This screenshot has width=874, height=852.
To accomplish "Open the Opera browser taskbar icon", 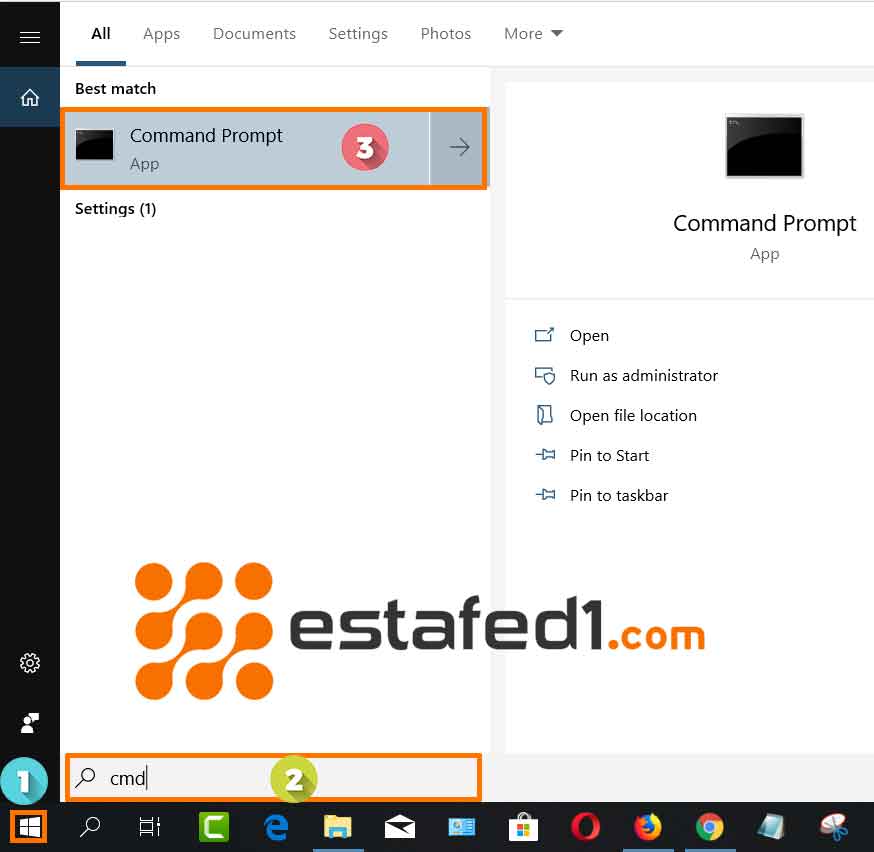I will tap(585, 827).
